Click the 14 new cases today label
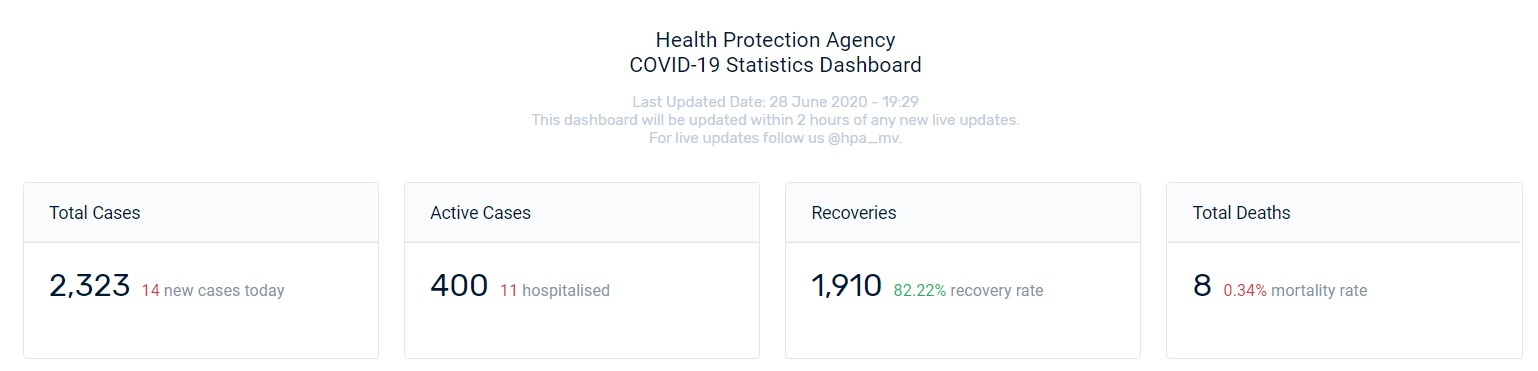This screenshot has height=371, width=1538. pos(213,291)
